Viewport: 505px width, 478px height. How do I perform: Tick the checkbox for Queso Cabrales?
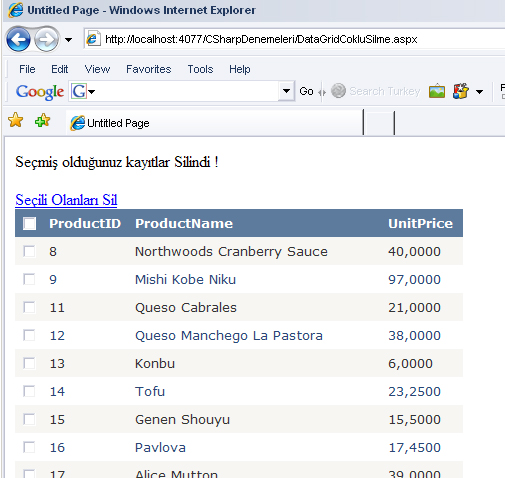point(29,307)
